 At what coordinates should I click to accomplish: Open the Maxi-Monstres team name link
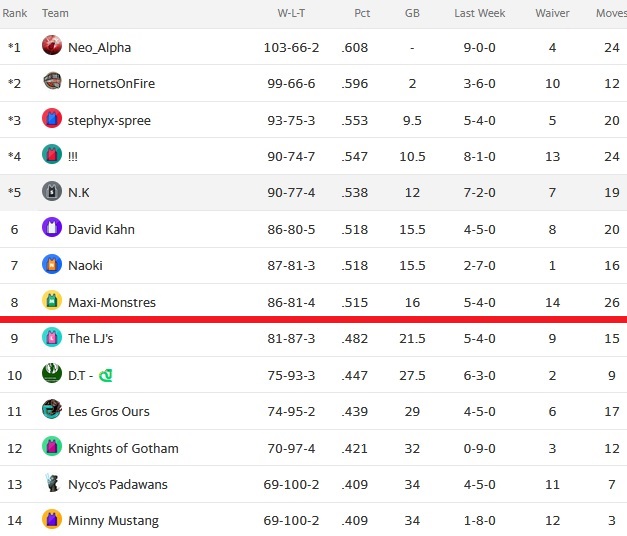pyautogui.click(x=112, y=302)
